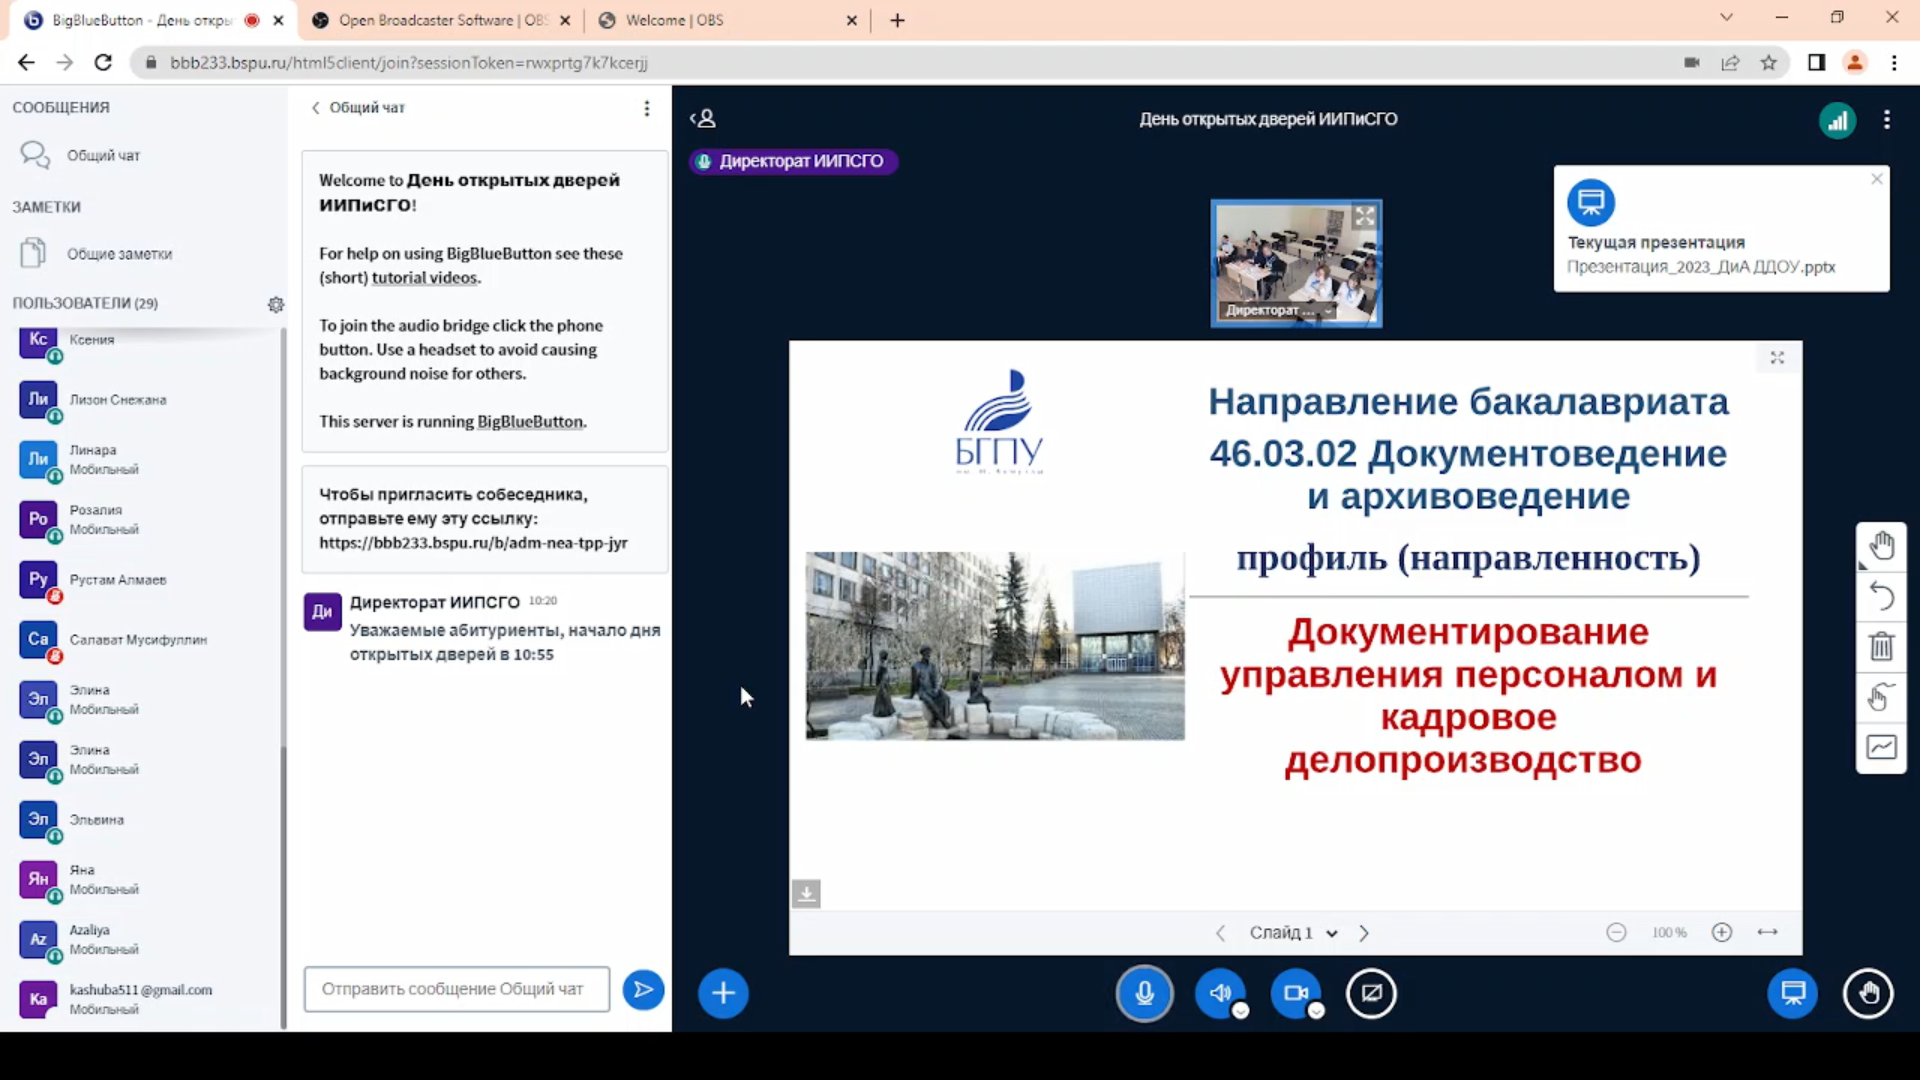Click the send message arrow button
Screen dimensions: 1920x1080
pyautogui.click(x=643, y=990)
